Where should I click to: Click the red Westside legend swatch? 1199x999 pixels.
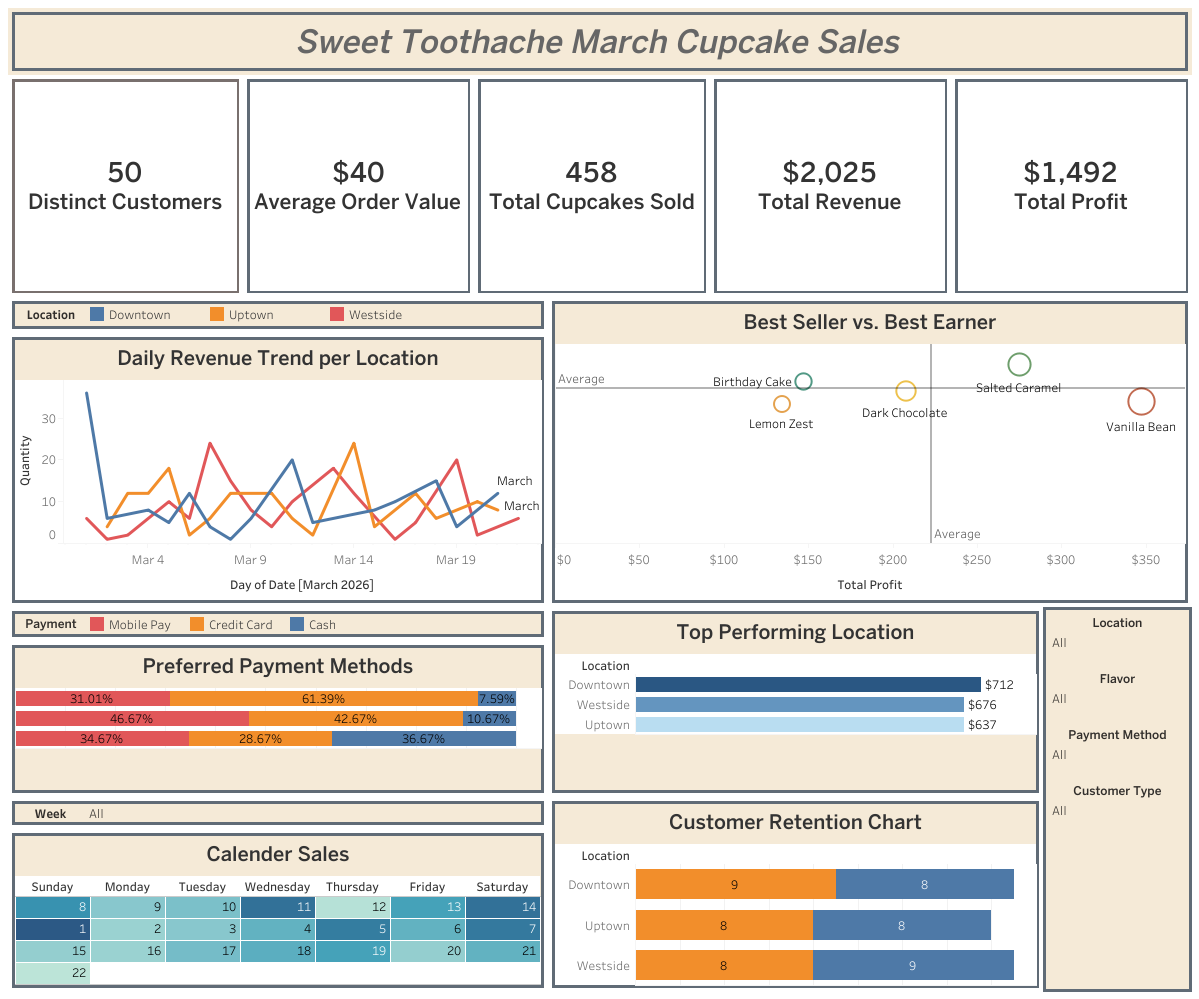point(336,314)
